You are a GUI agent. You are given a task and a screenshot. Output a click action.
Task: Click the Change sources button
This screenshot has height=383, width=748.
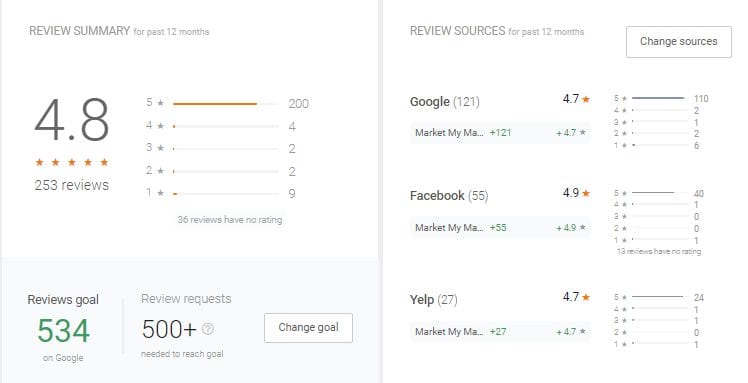(678, 42)
